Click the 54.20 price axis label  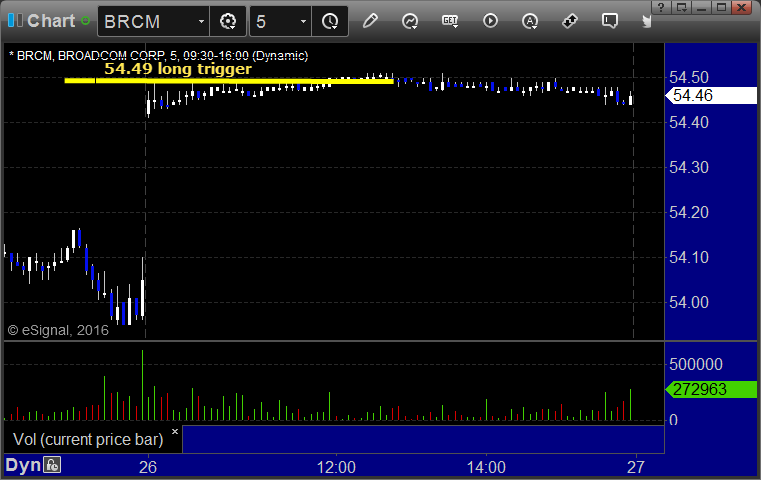[689, 212]
